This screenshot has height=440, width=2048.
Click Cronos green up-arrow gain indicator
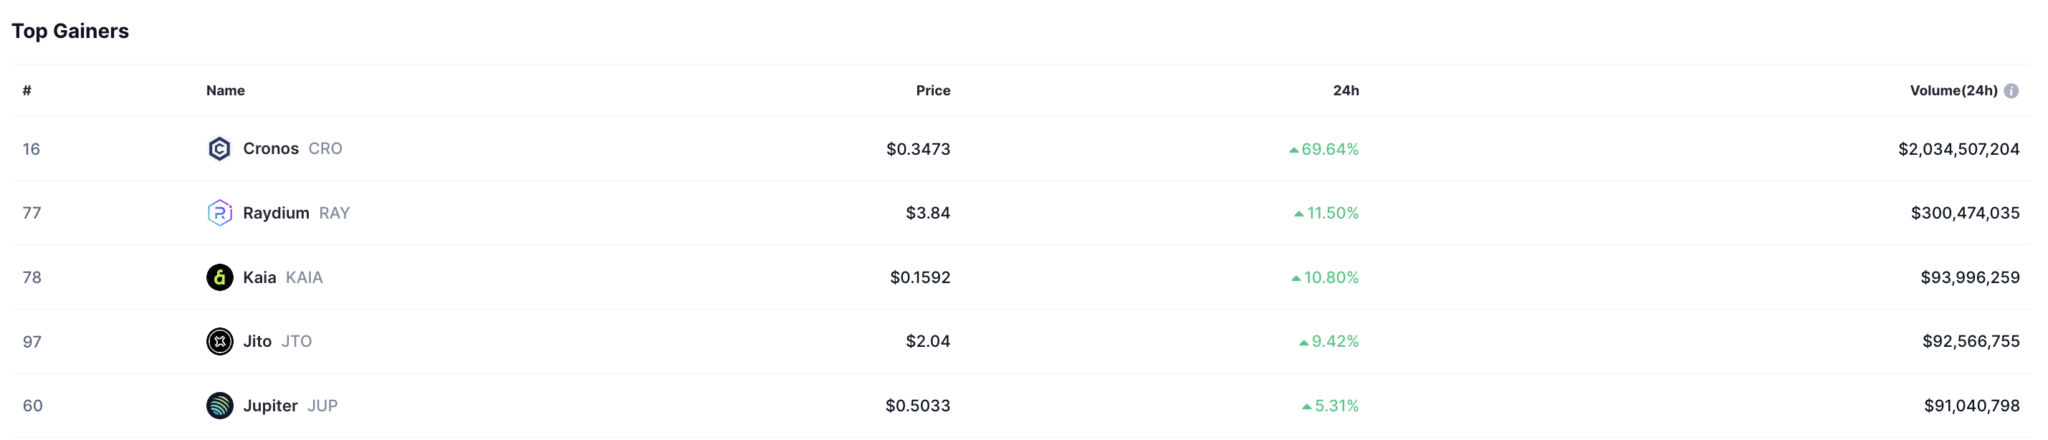point(1293,150)
